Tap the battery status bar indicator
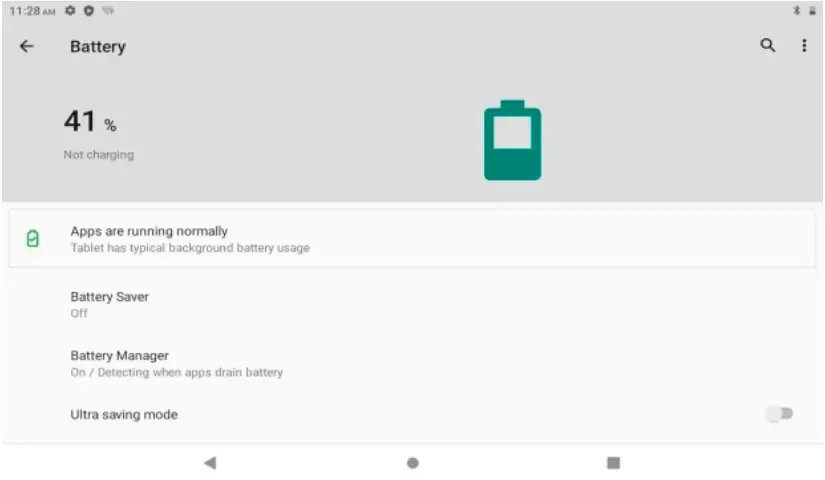This screenshot has width=825, height=480. point(812,11)
